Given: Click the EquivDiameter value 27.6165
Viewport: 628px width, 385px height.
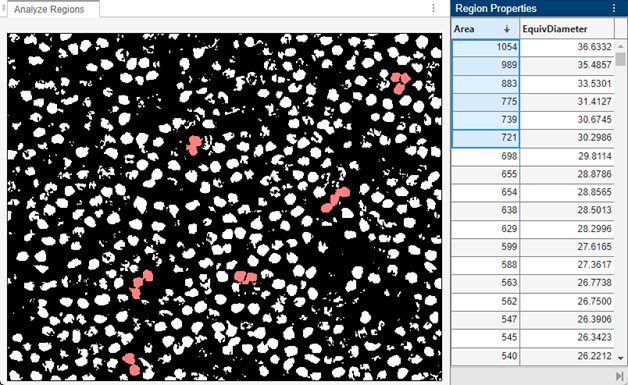Looking at the screenshot, I should click(594, 247).
